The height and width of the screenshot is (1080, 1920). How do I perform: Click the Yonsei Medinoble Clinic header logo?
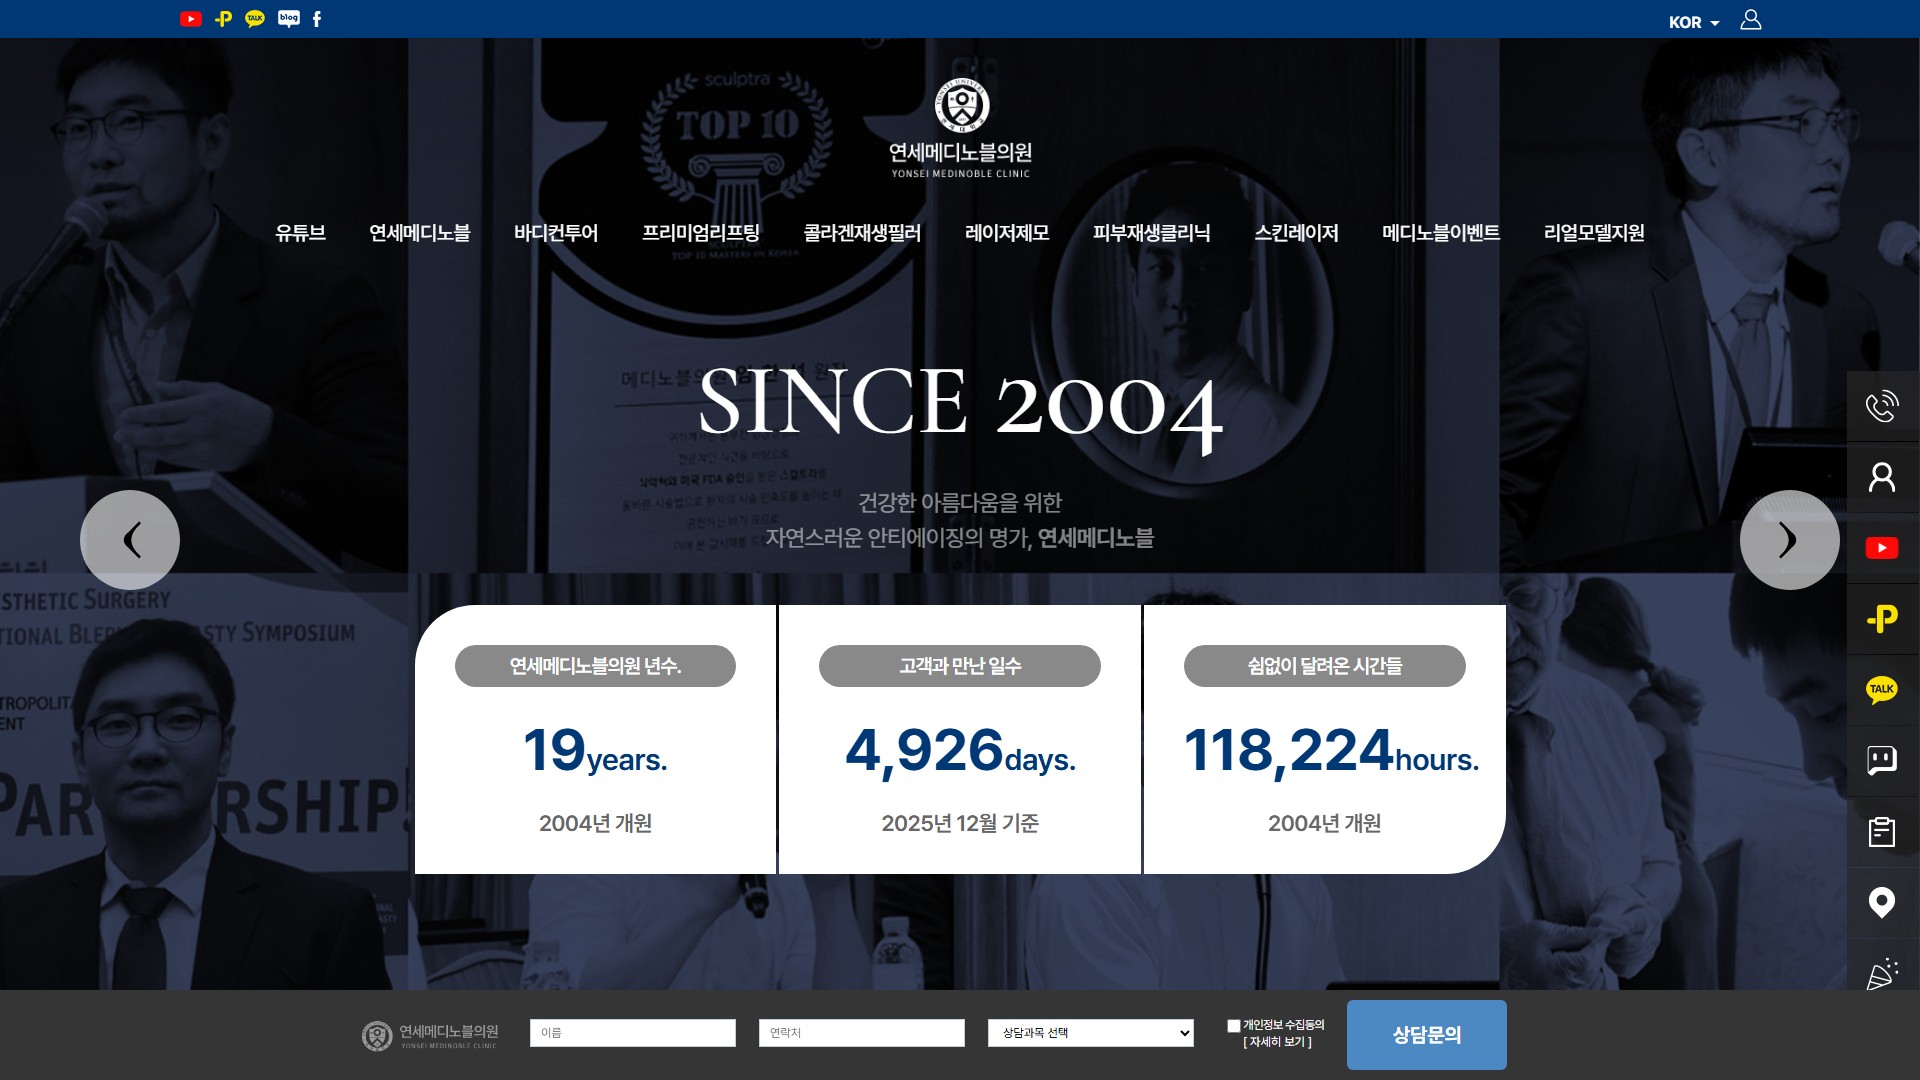(961, 129)
